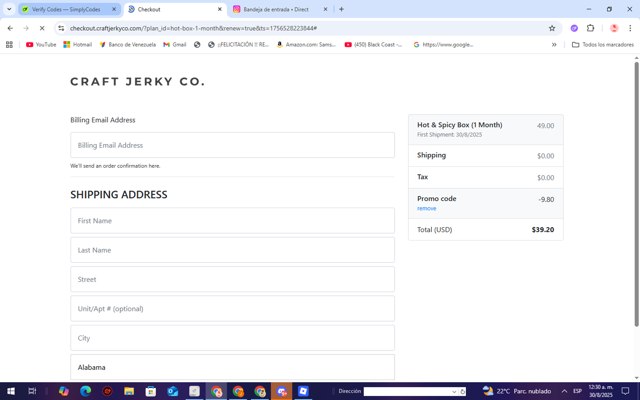Viewport: 640px width, 400px height.
Task: Open the Chrome profile avatar
Action: point(613,28)
